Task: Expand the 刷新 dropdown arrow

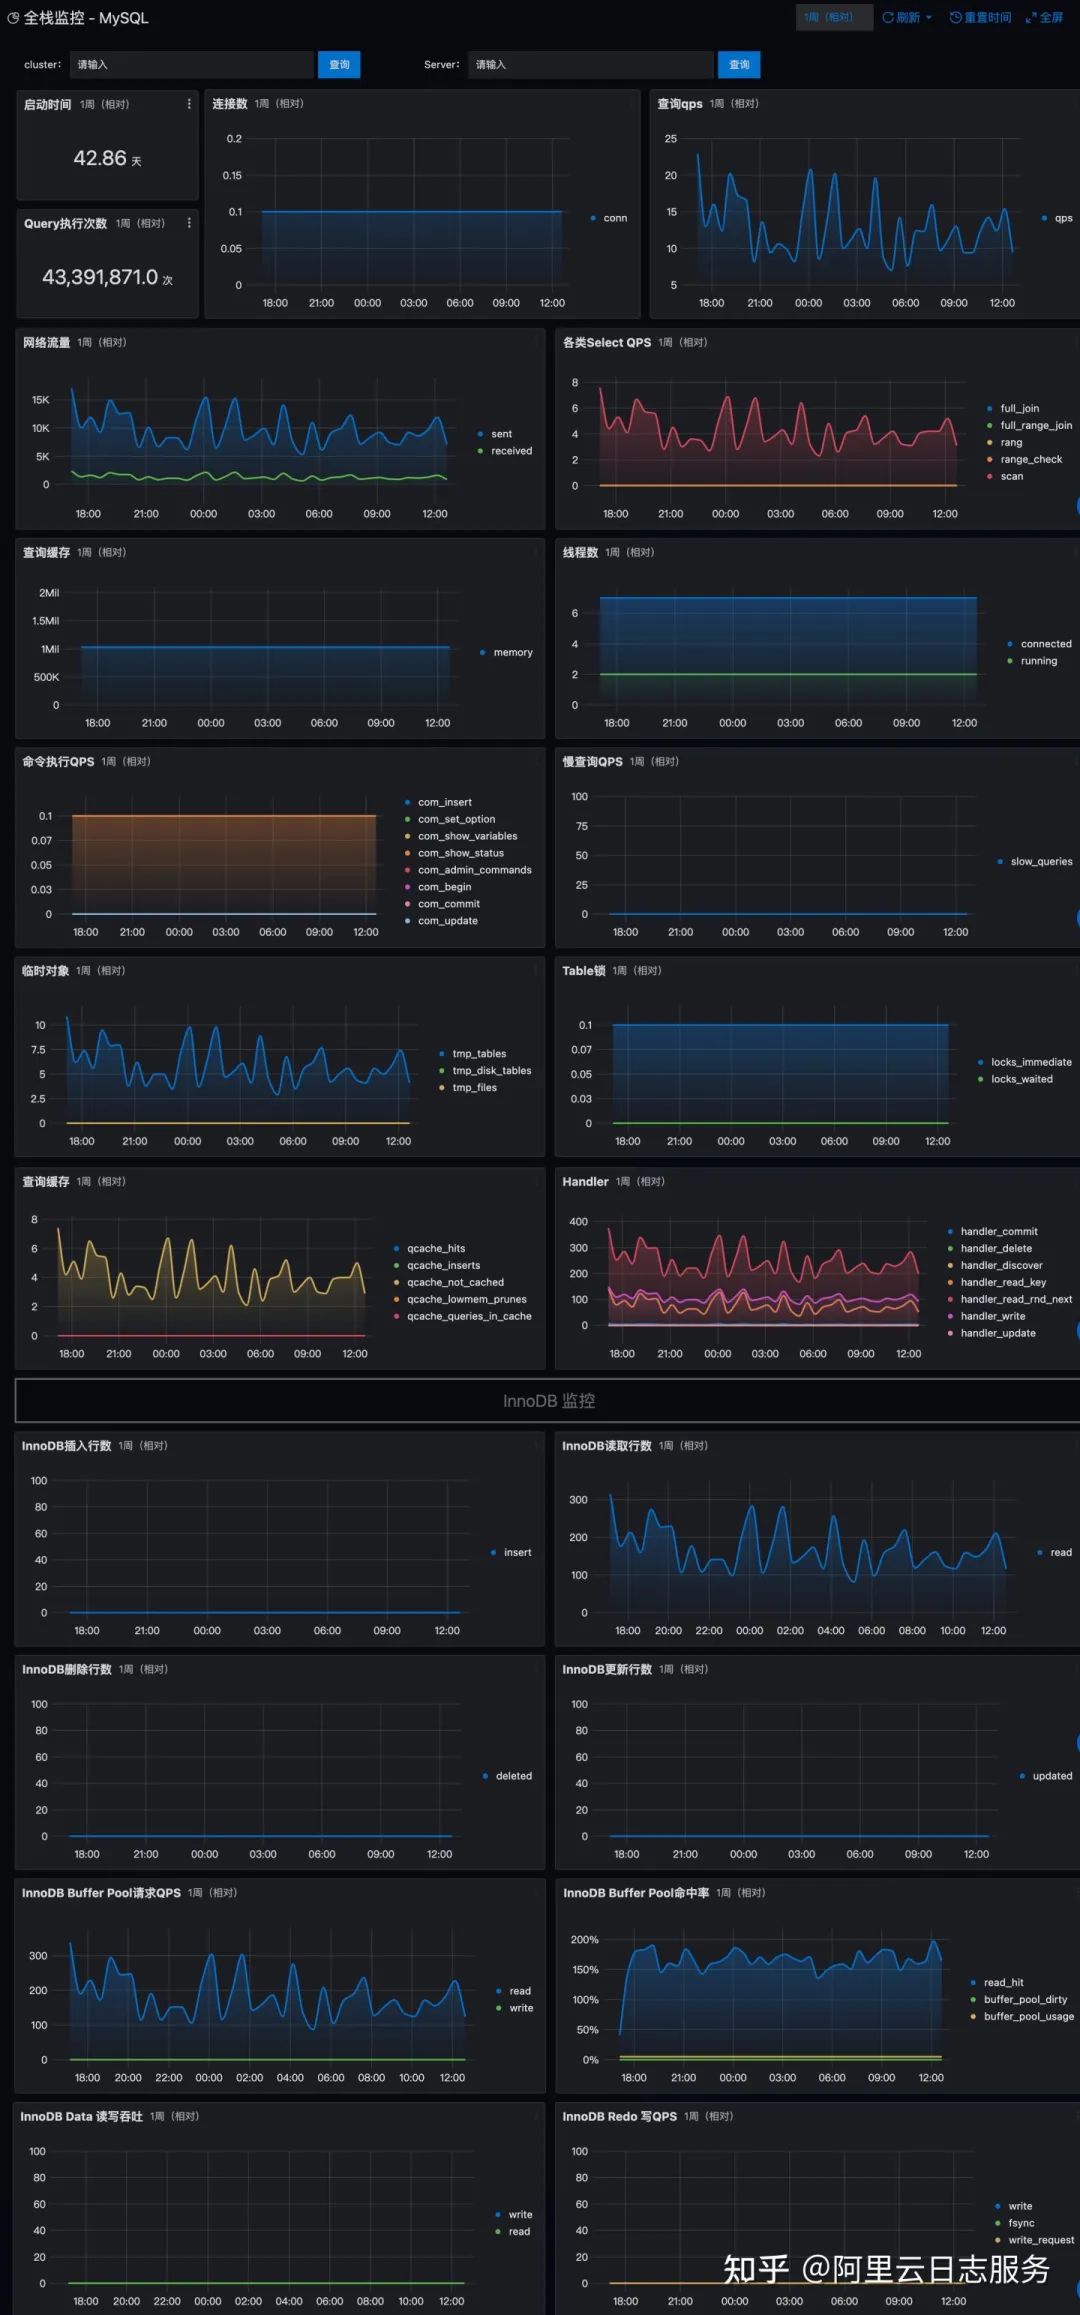Action: [x=929, y=18]
